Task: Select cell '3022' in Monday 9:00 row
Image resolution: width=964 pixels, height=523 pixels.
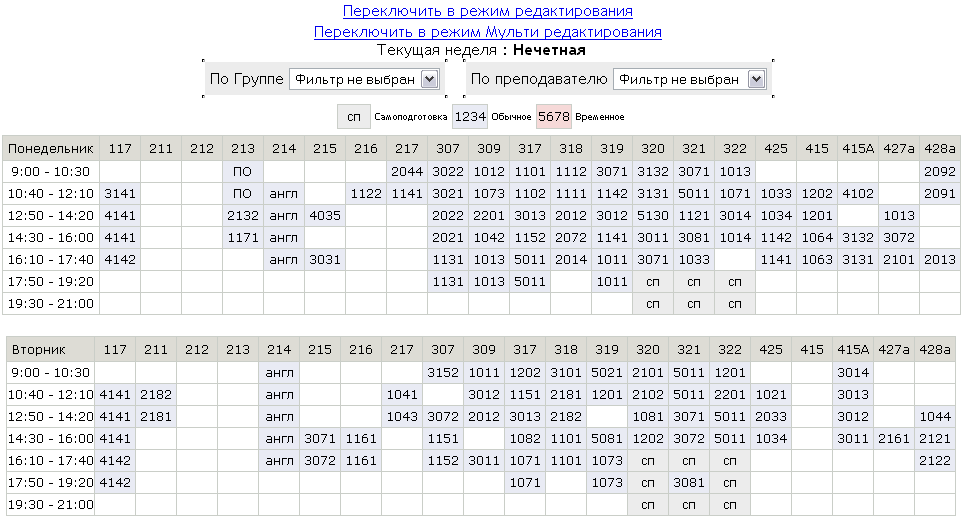Action: click(x=448, y=171)
